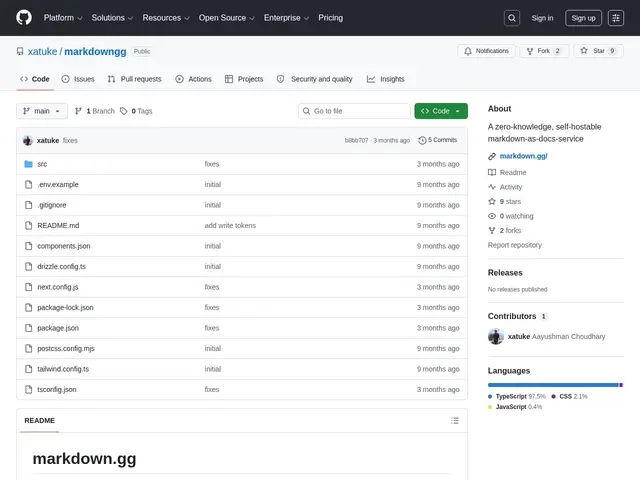Expand the Enterprise menu
Screen dimensions: 640x480
click(286, 18)
